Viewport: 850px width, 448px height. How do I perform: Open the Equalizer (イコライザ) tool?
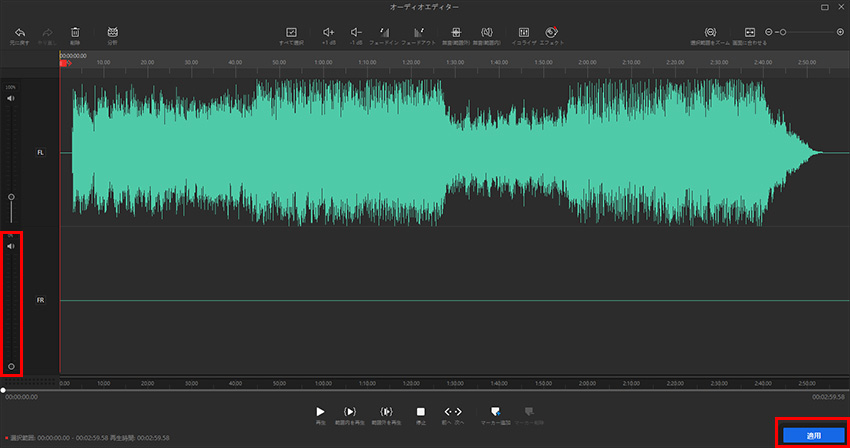523,33
